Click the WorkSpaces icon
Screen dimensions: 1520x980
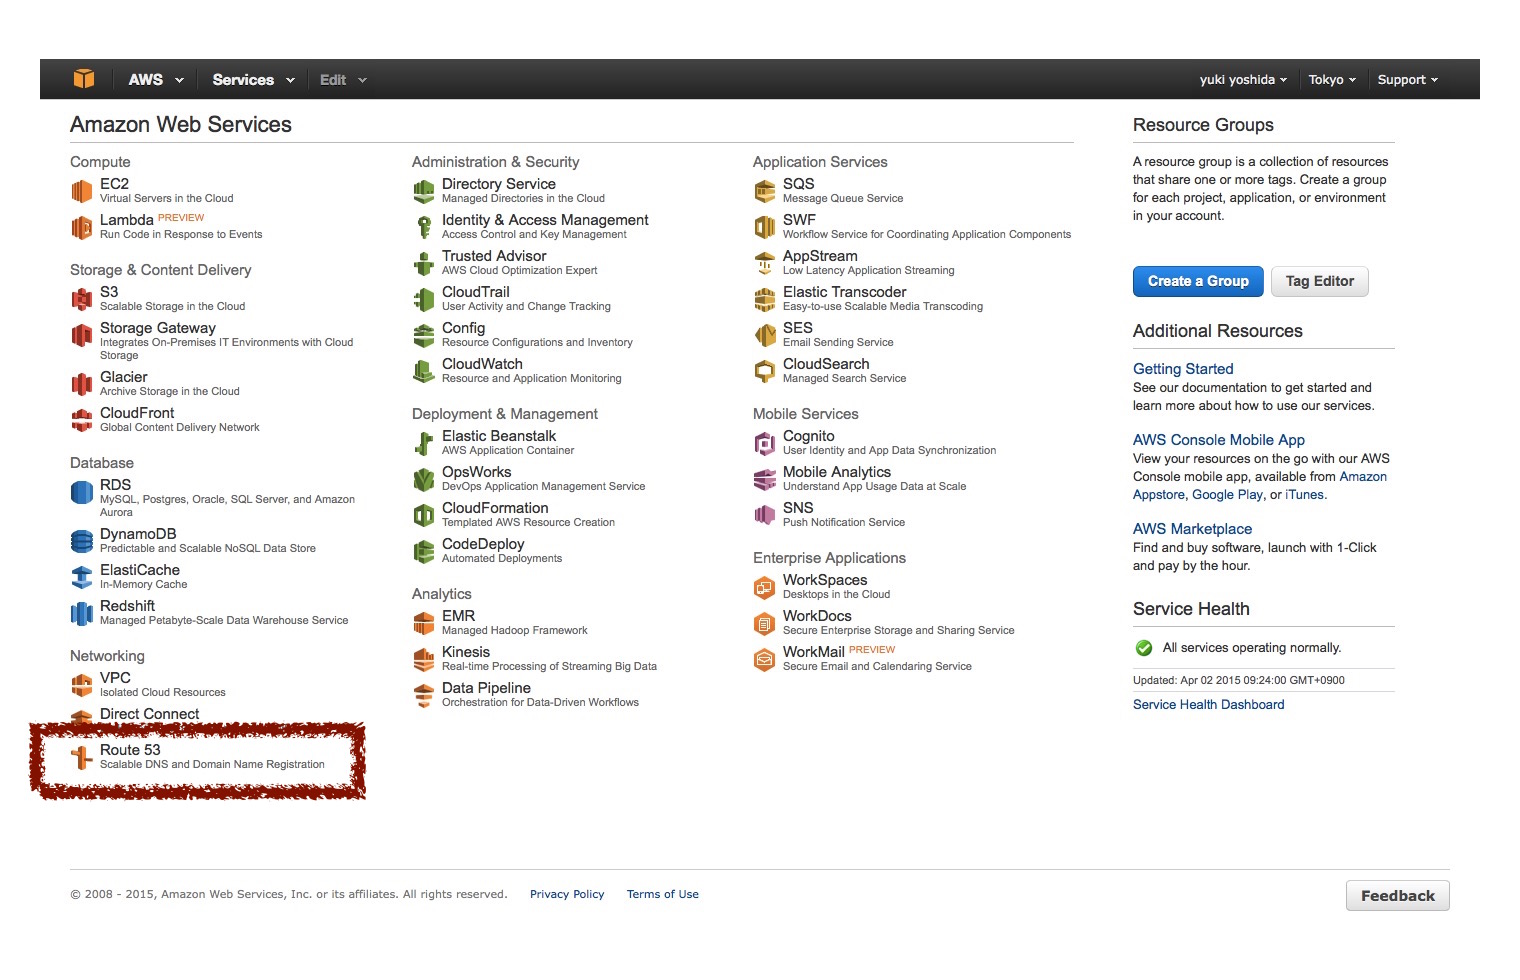765,587
